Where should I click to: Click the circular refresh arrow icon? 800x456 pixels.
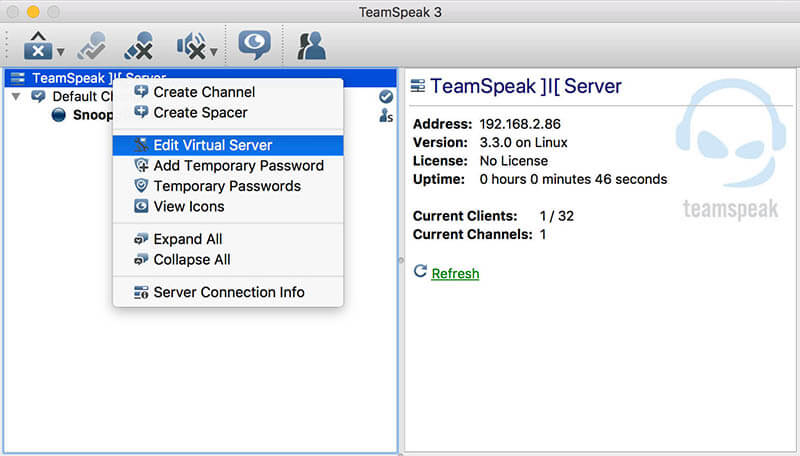[x=420, y=271]
